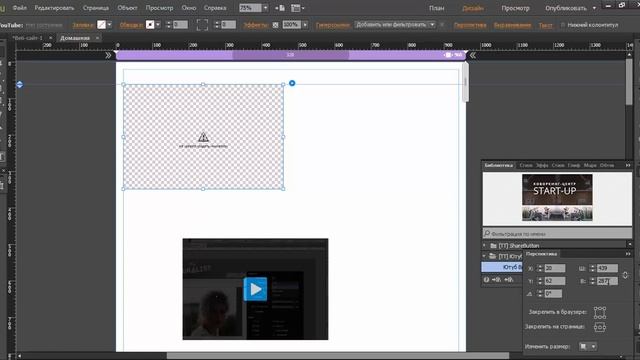Switch to План mode
640x360 pixels.
click(x=436, y=8)
